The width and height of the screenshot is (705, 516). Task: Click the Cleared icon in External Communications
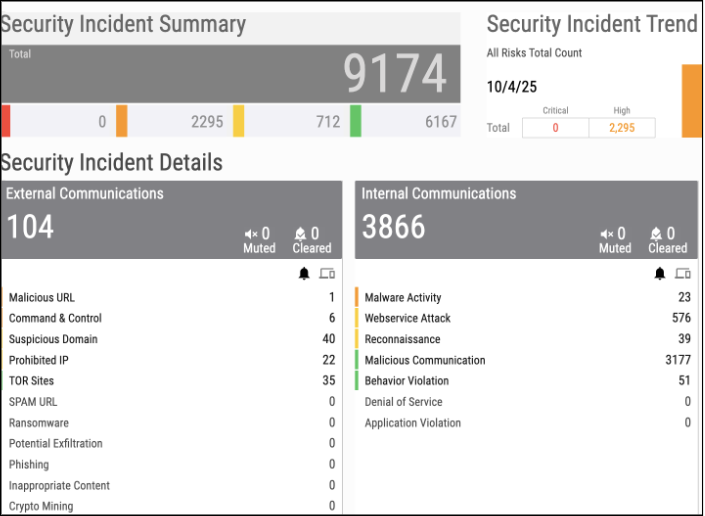pos(302,234)
